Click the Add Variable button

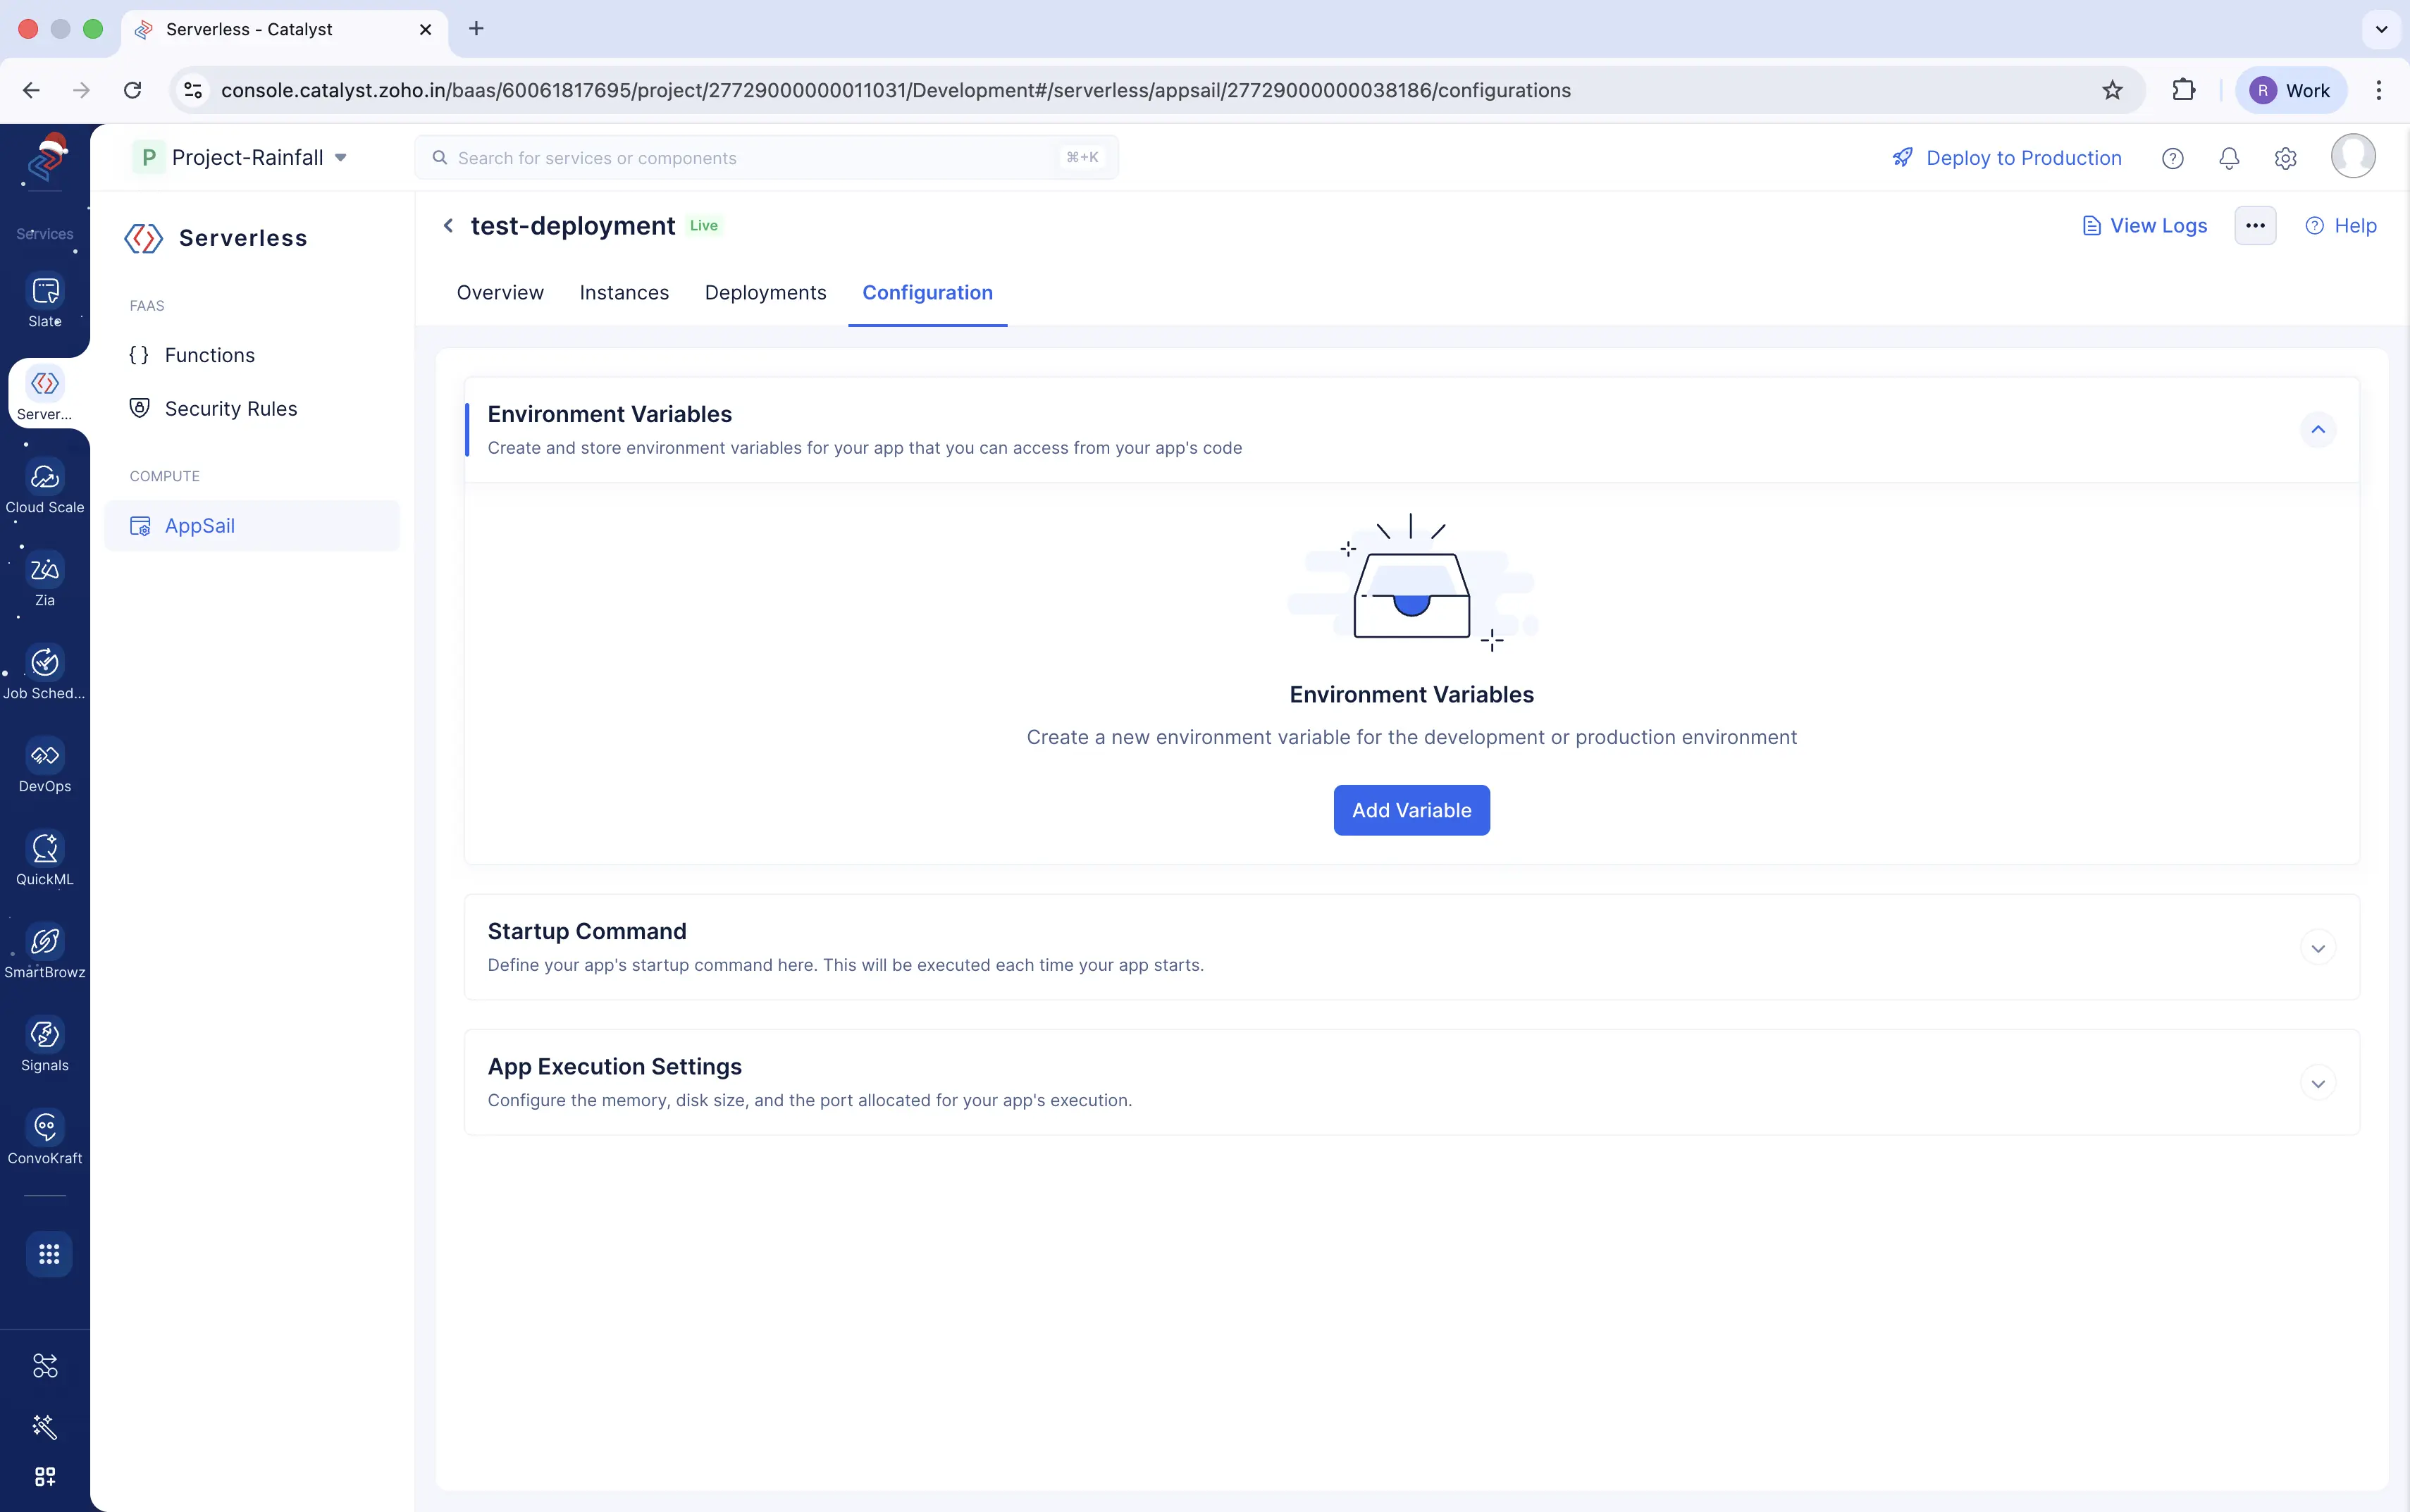(x=1411, y=810)
